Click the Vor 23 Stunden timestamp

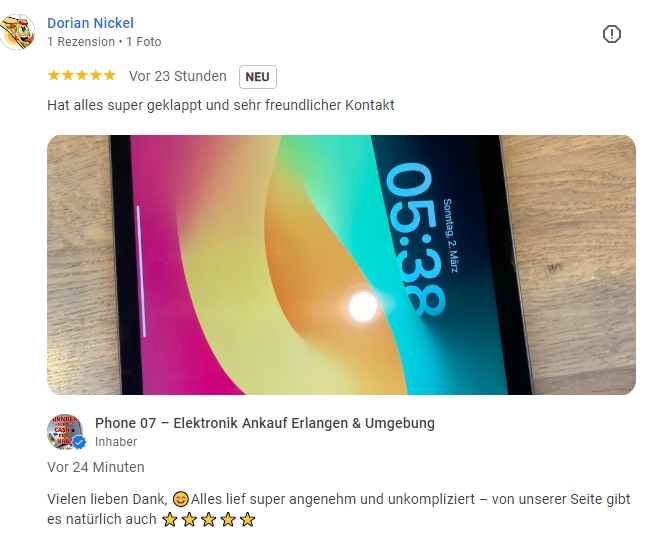click(177, 76)
